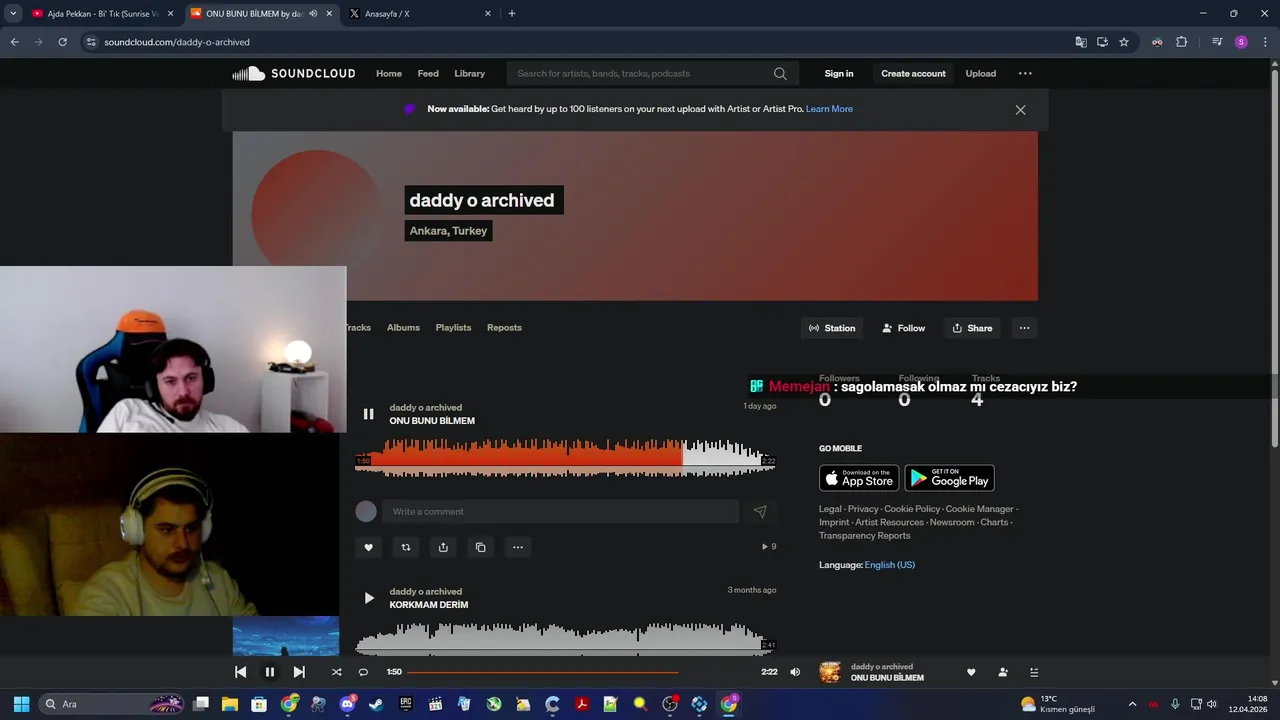Mute the player volume
The width and height of the screenshot is (1280, 720).
click(x=795, y=672)
